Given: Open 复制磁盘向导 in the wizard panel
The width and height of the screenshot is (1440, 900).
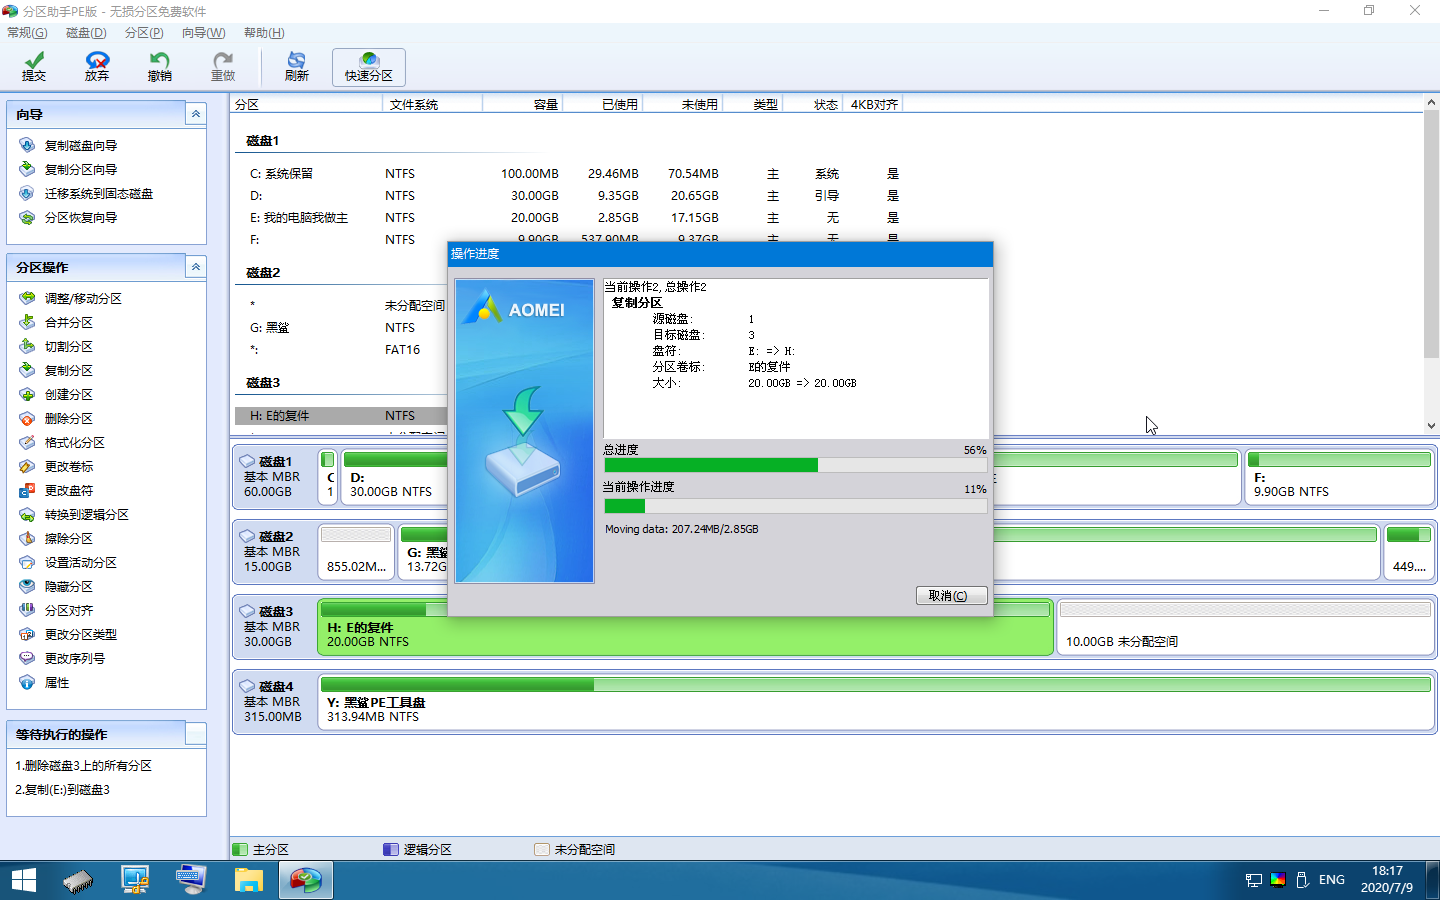Looking at the screenshot, I should click(x=80, y=145).
